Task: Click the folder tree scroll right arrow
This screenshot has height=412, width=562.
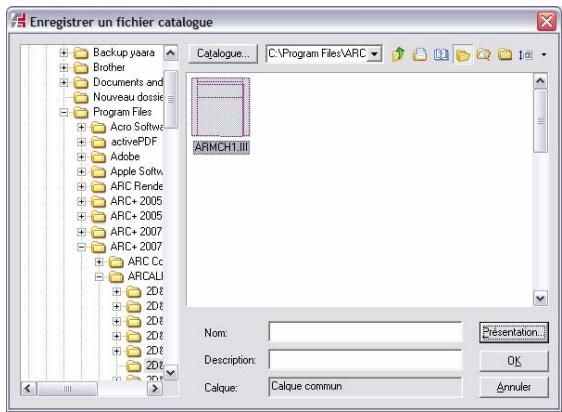Action: [155, 389]
